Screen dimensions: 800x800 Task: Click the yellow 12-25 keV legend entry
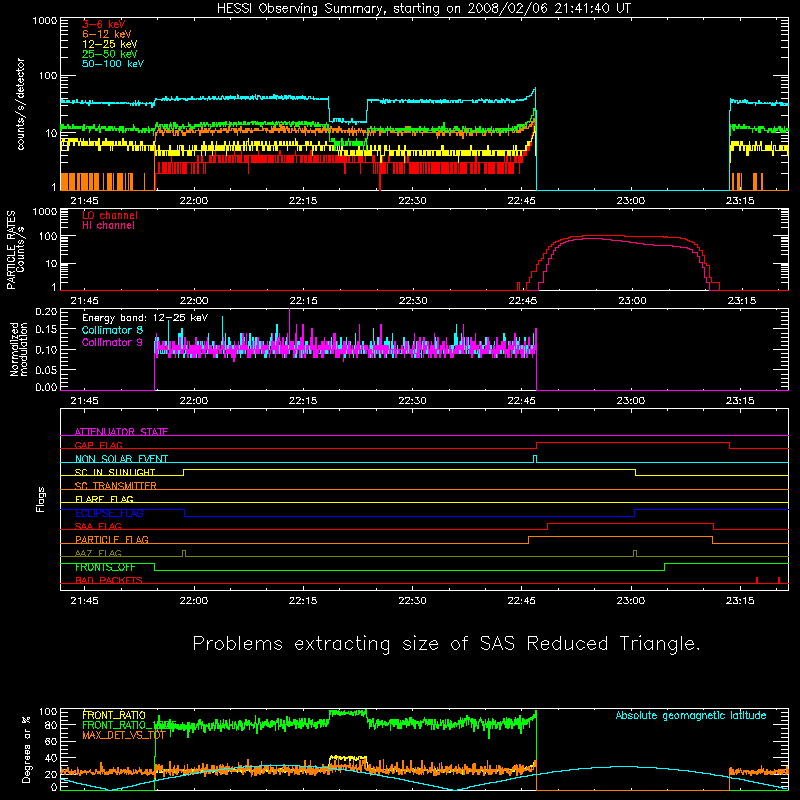pos(110,44)
